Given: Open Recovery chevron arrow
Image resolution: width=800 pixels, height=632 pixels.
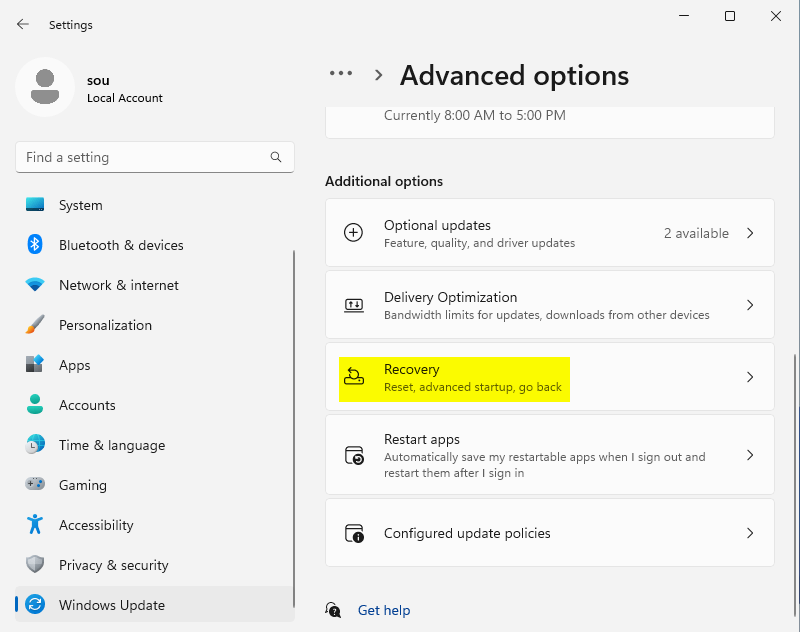Looking at the screenshot, I should click(x=750, y=377).
